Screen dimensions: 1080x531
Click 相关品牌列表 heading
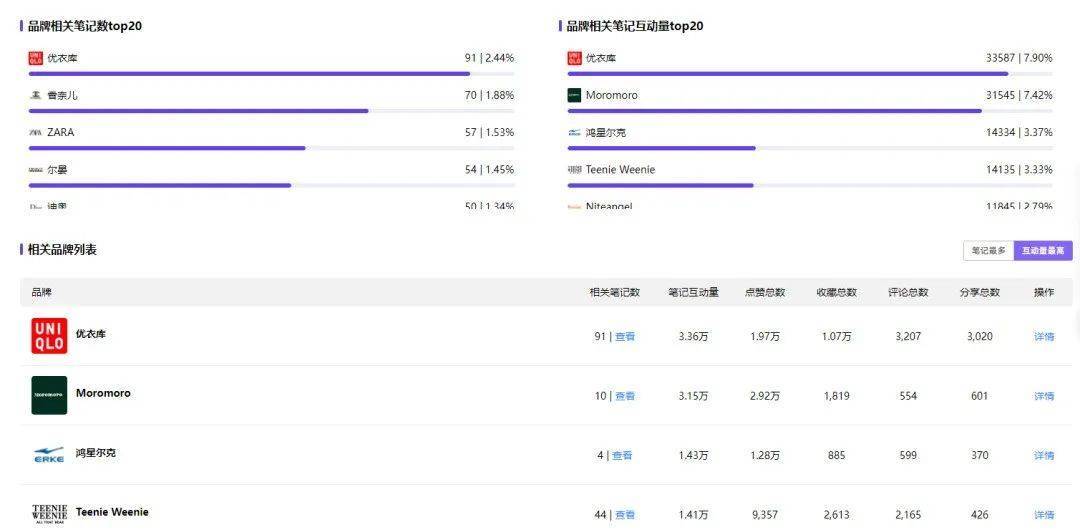tap(62, 249)
